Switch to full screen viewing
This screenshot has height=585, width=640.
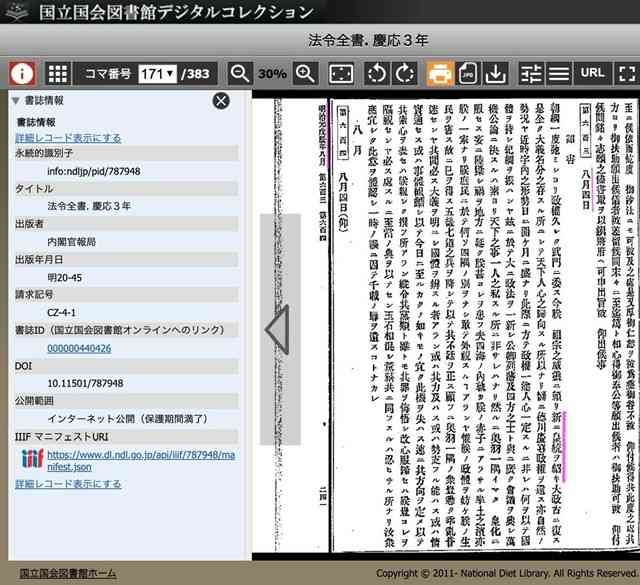[x=627, y=74]
